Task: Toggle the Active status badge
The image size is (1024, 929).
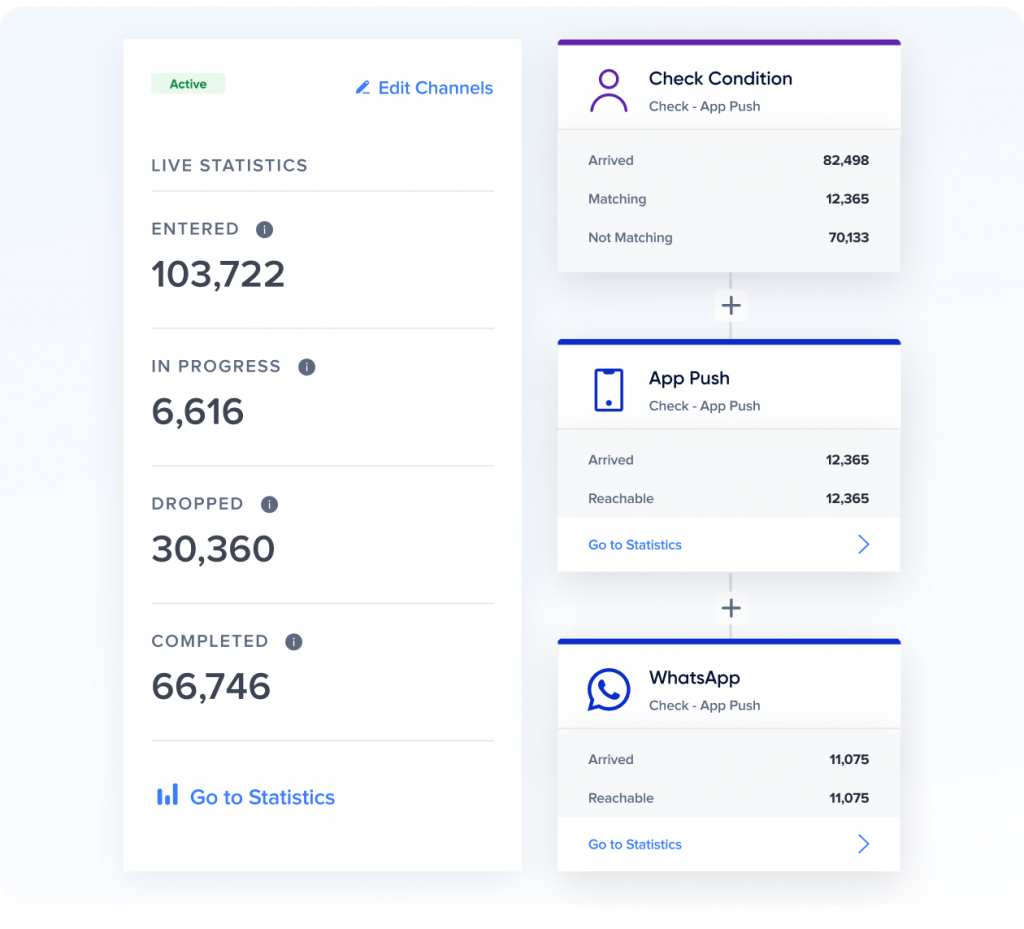Action: (188, 84)
